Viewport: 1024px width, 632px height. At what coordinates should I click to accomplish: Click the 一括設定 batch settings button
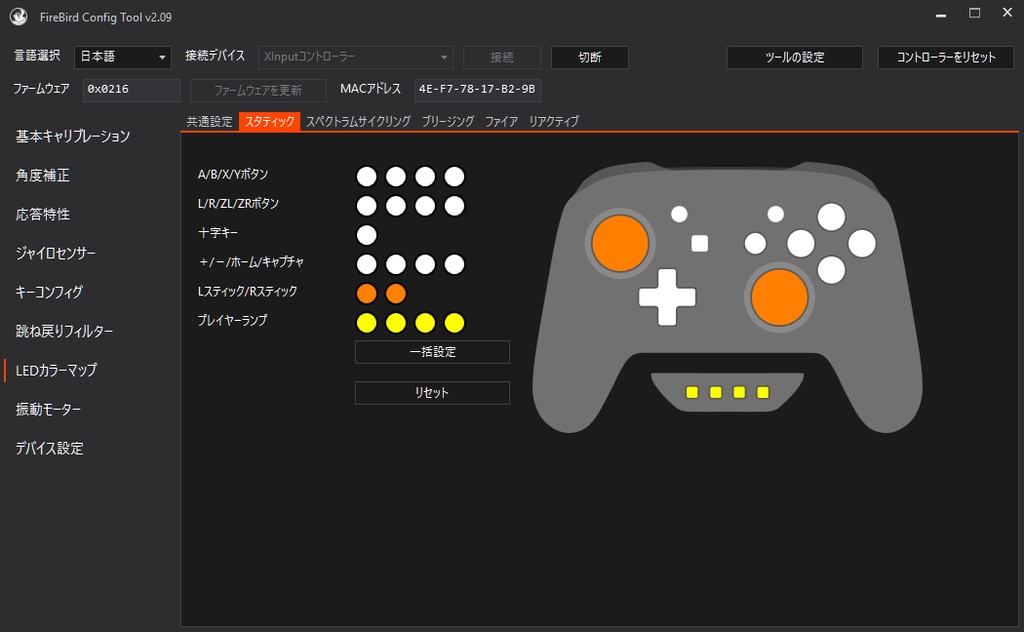click(431, 352)
